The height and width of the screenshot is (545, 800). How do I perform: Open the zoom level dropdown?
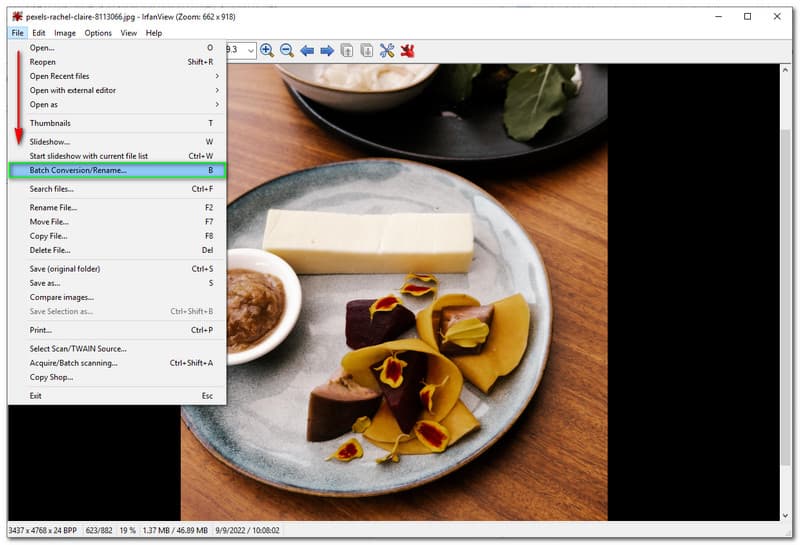pos(250,50)
